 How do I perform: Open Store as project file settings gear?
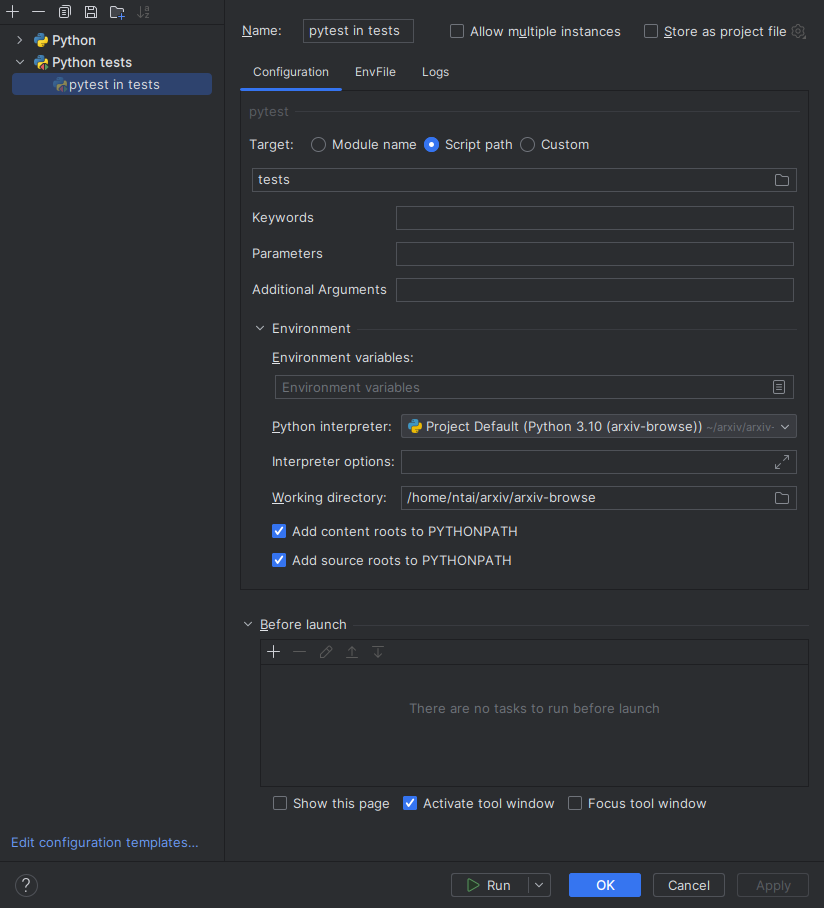799,31
